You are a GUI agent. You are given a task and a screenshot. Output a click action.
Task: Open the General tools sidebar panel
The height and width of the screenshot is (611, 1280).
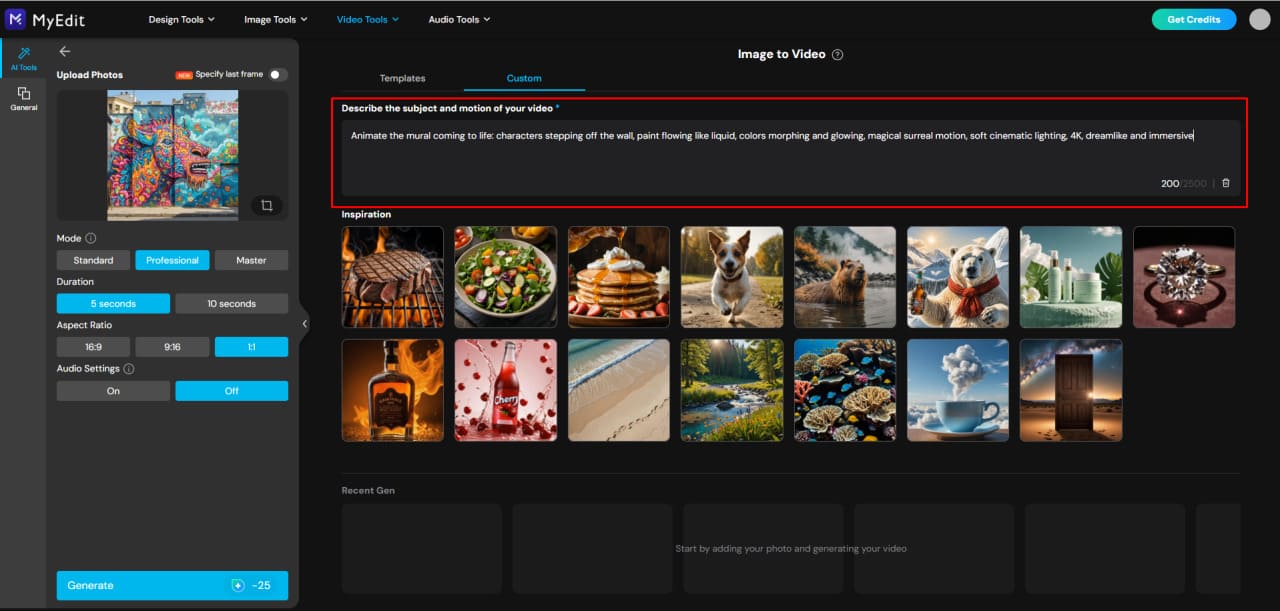[23, 97]
